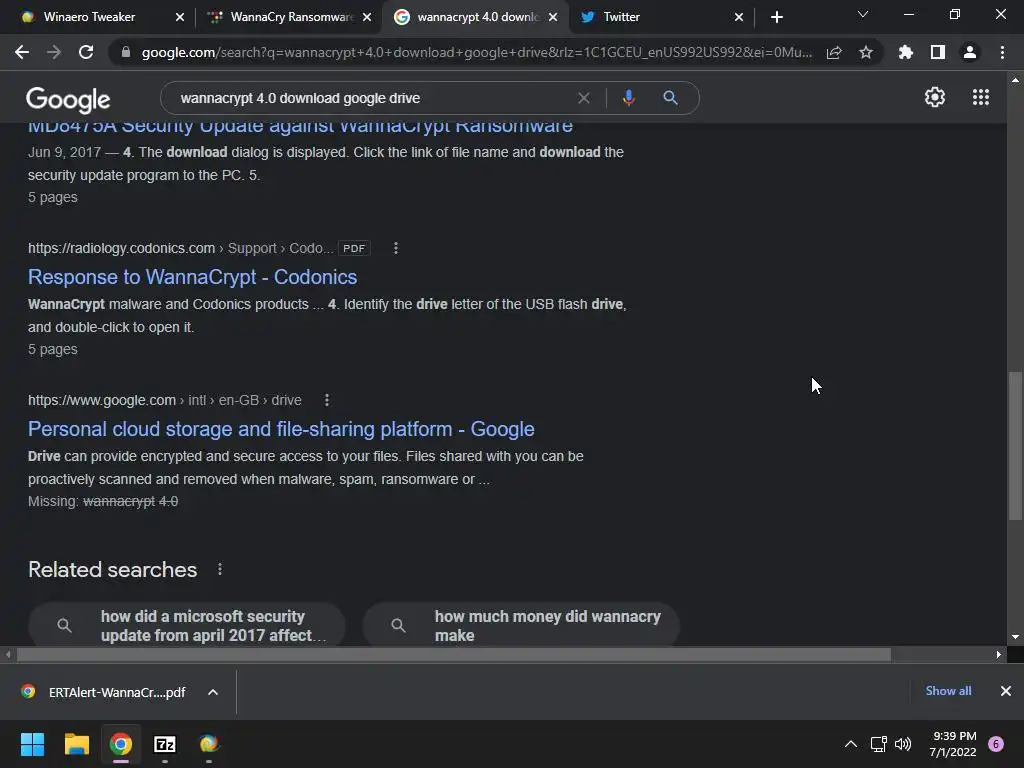Click the vertical page scrollbar thumb
Screen dimensions: 1024x768
(1015, 446)
